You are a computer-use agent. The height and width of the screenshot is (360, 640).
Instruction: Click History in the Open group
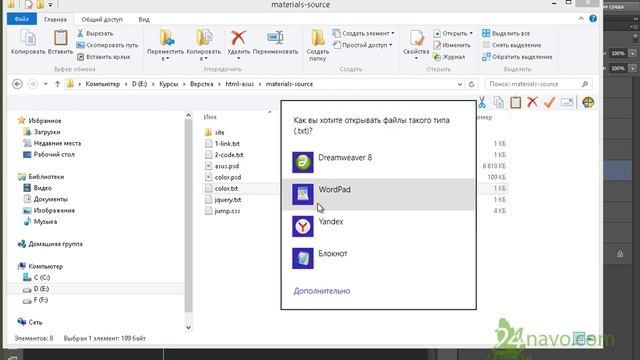[449, 57]
